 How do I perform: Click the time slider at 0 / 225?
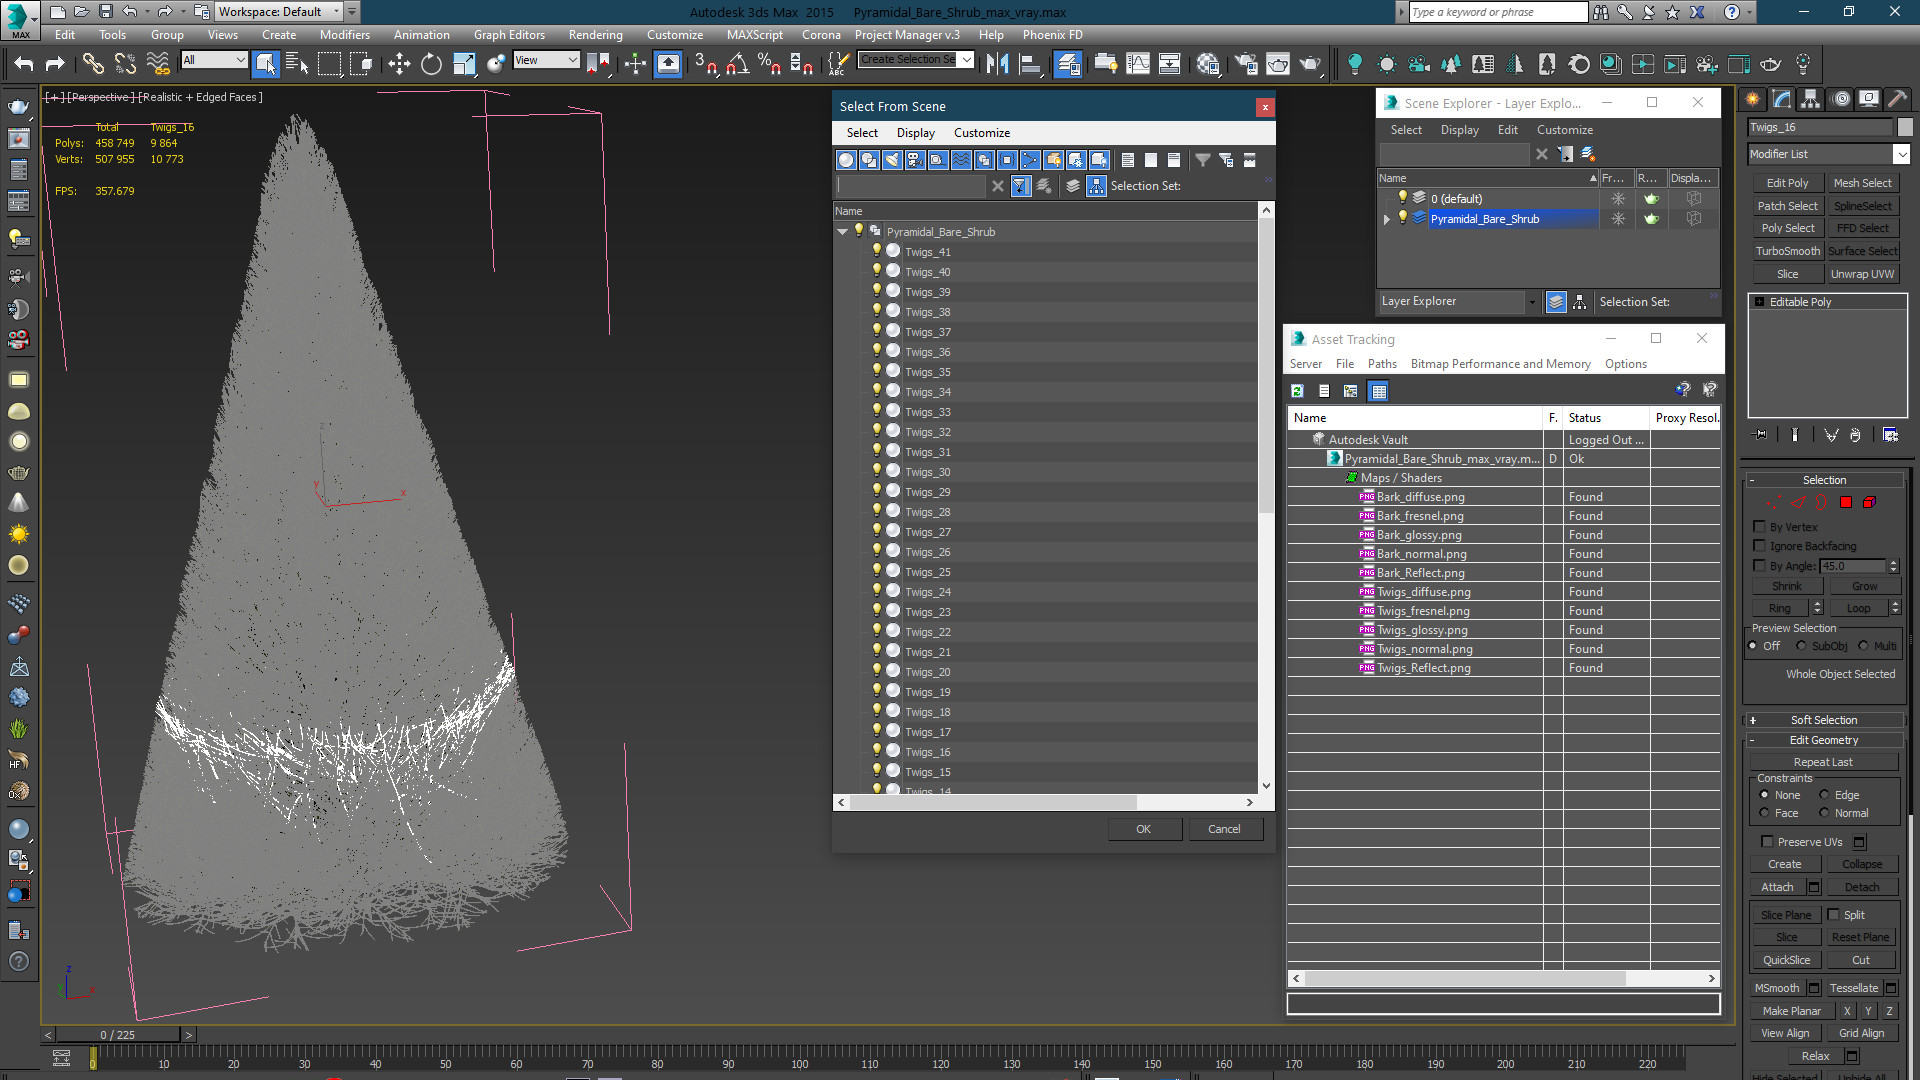coord(118,1035)
